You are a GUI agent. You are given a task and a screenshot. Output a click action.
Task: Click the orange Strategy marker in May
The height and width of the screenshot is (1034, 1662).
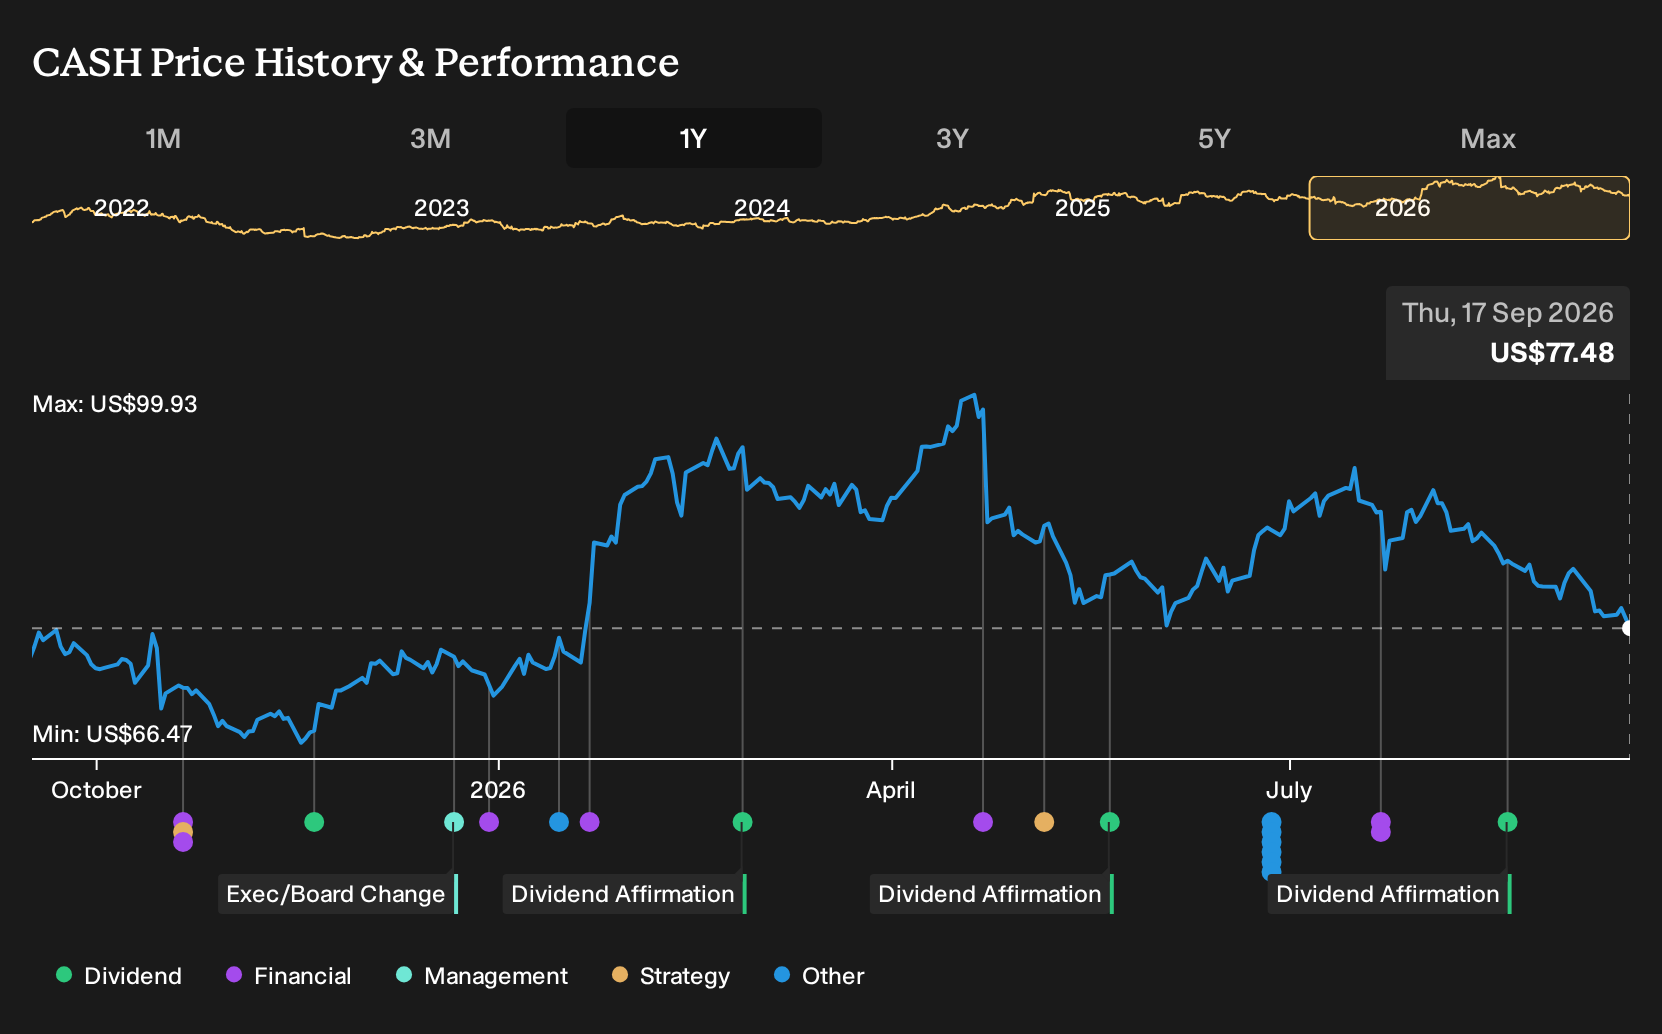1044,822
